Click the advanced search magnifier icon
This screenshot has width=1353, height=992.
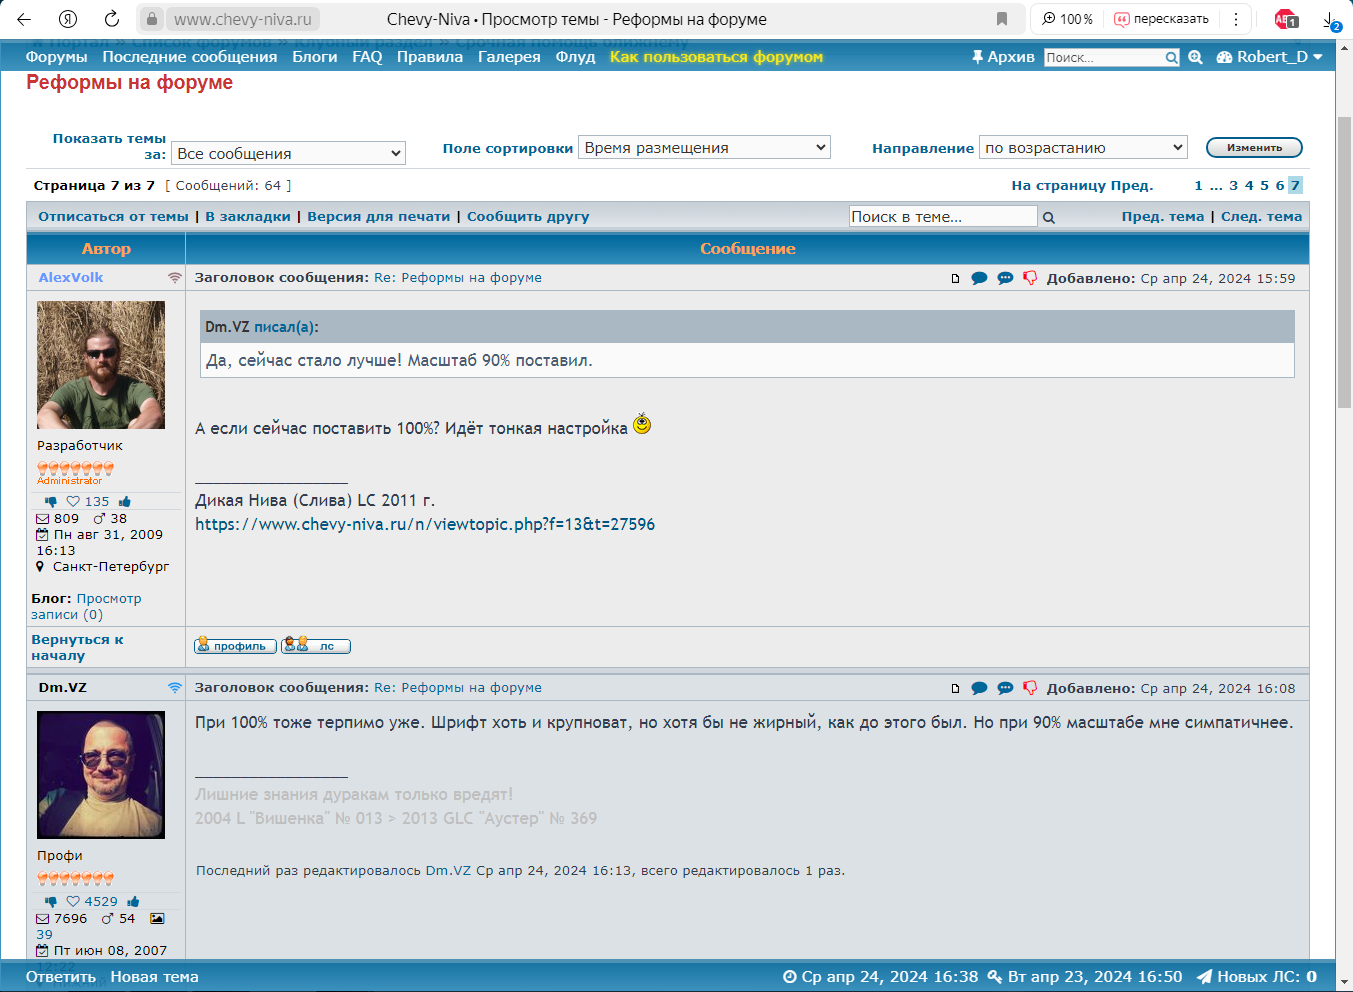[x=1195, y=58]
